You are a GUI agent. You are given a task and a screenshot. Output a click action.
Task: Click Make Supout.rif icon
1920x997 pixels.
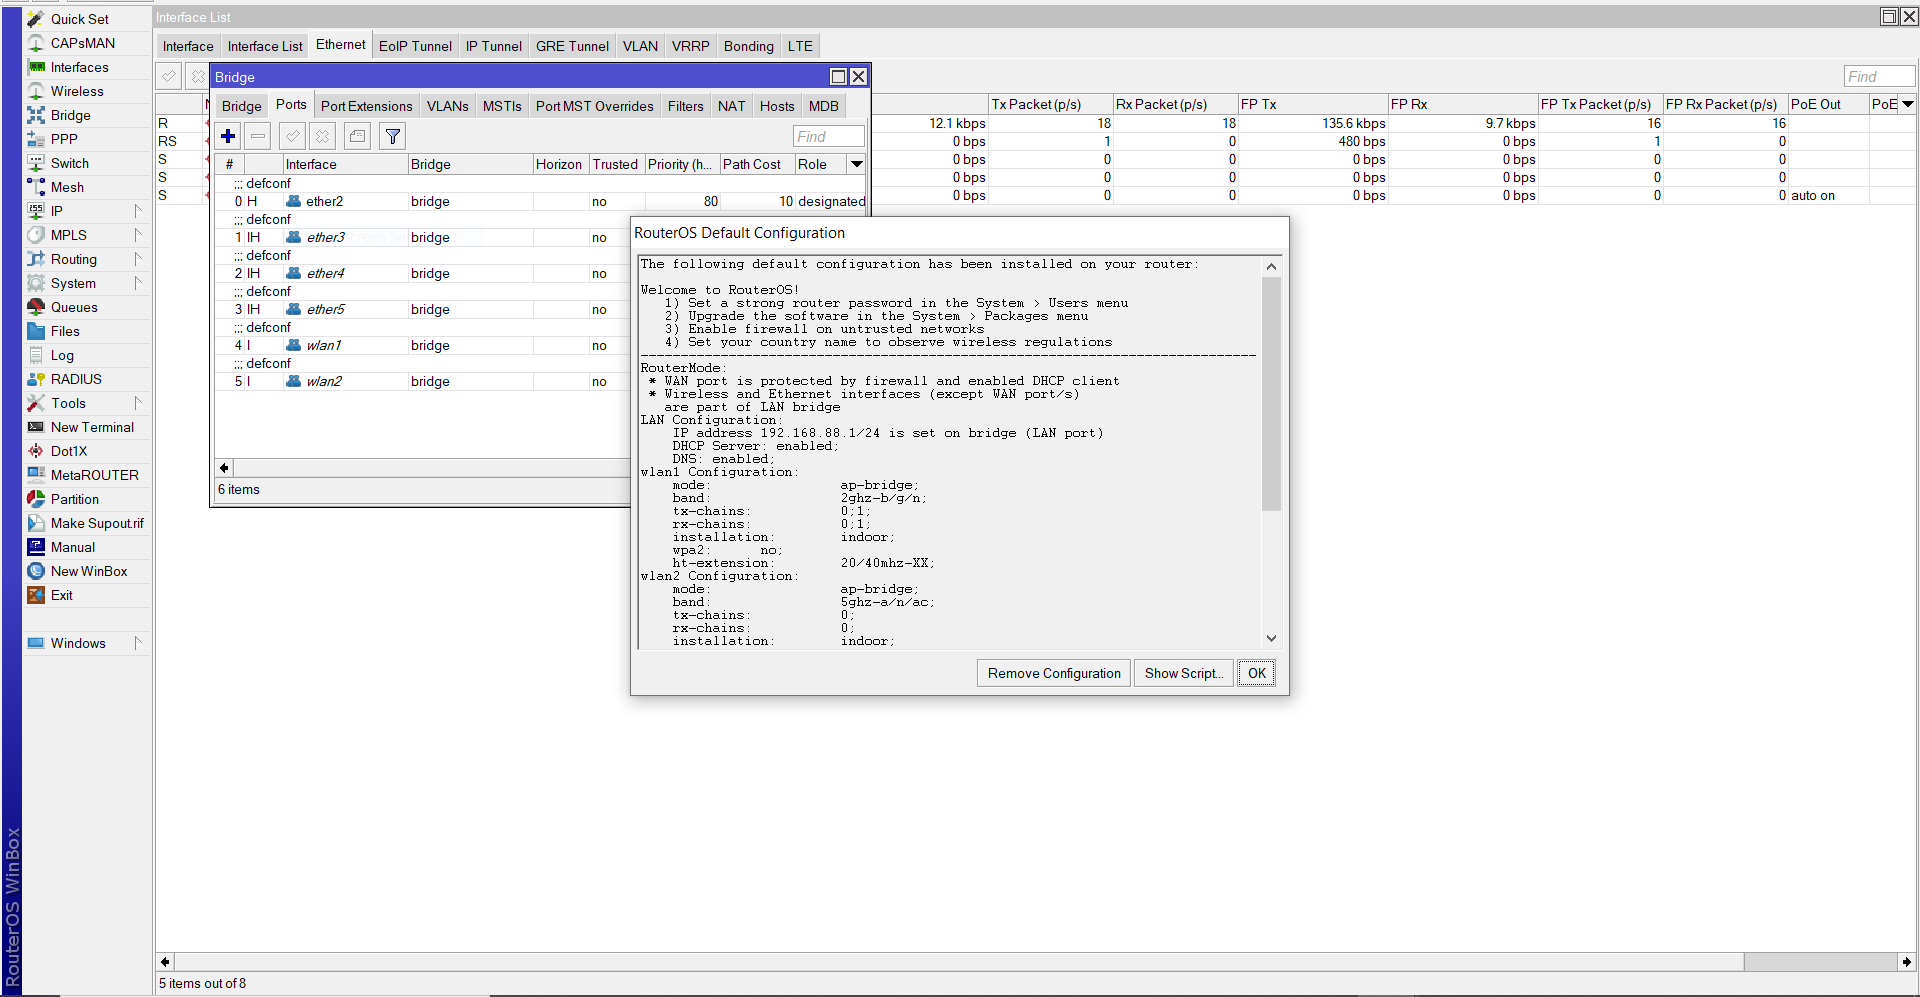(x=36, y=523)
